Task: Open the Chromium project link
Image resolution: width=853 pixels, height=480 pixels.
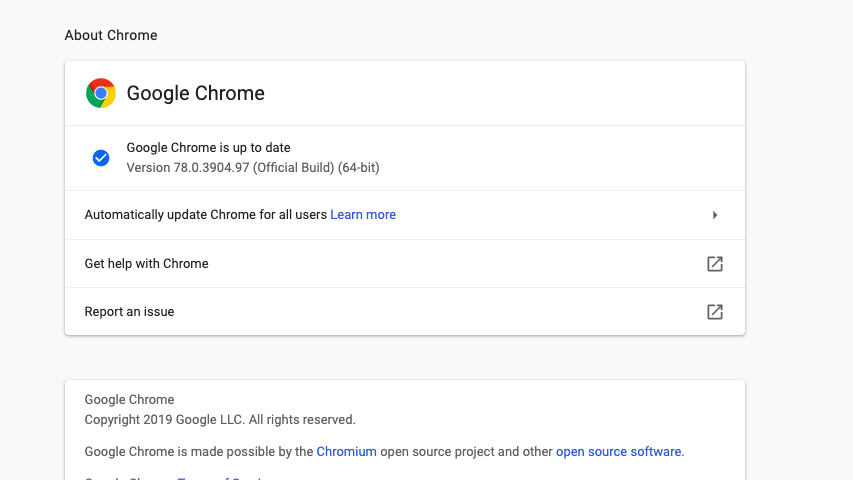Action: click(347, 452)
